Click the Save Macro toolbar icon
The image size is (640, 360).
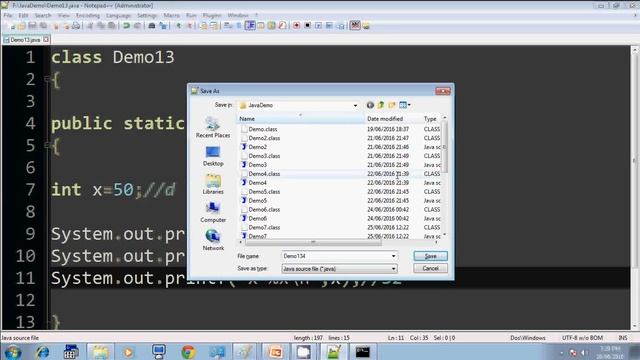[x=340, y=26]
